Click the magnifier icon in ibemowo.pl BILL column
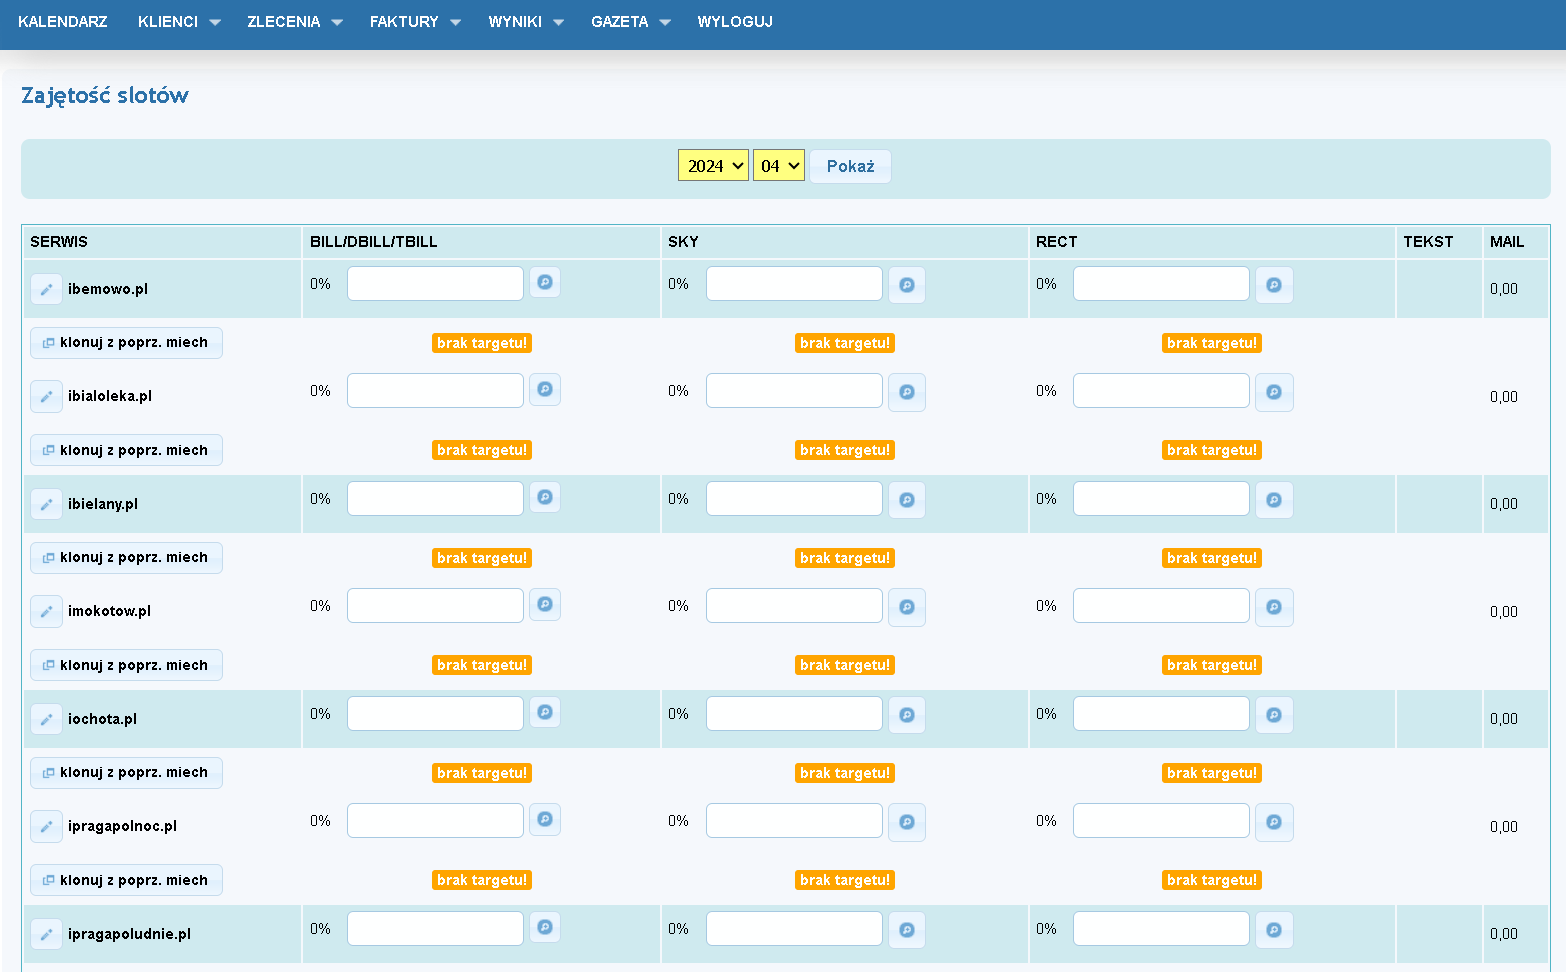 [544, 282]
